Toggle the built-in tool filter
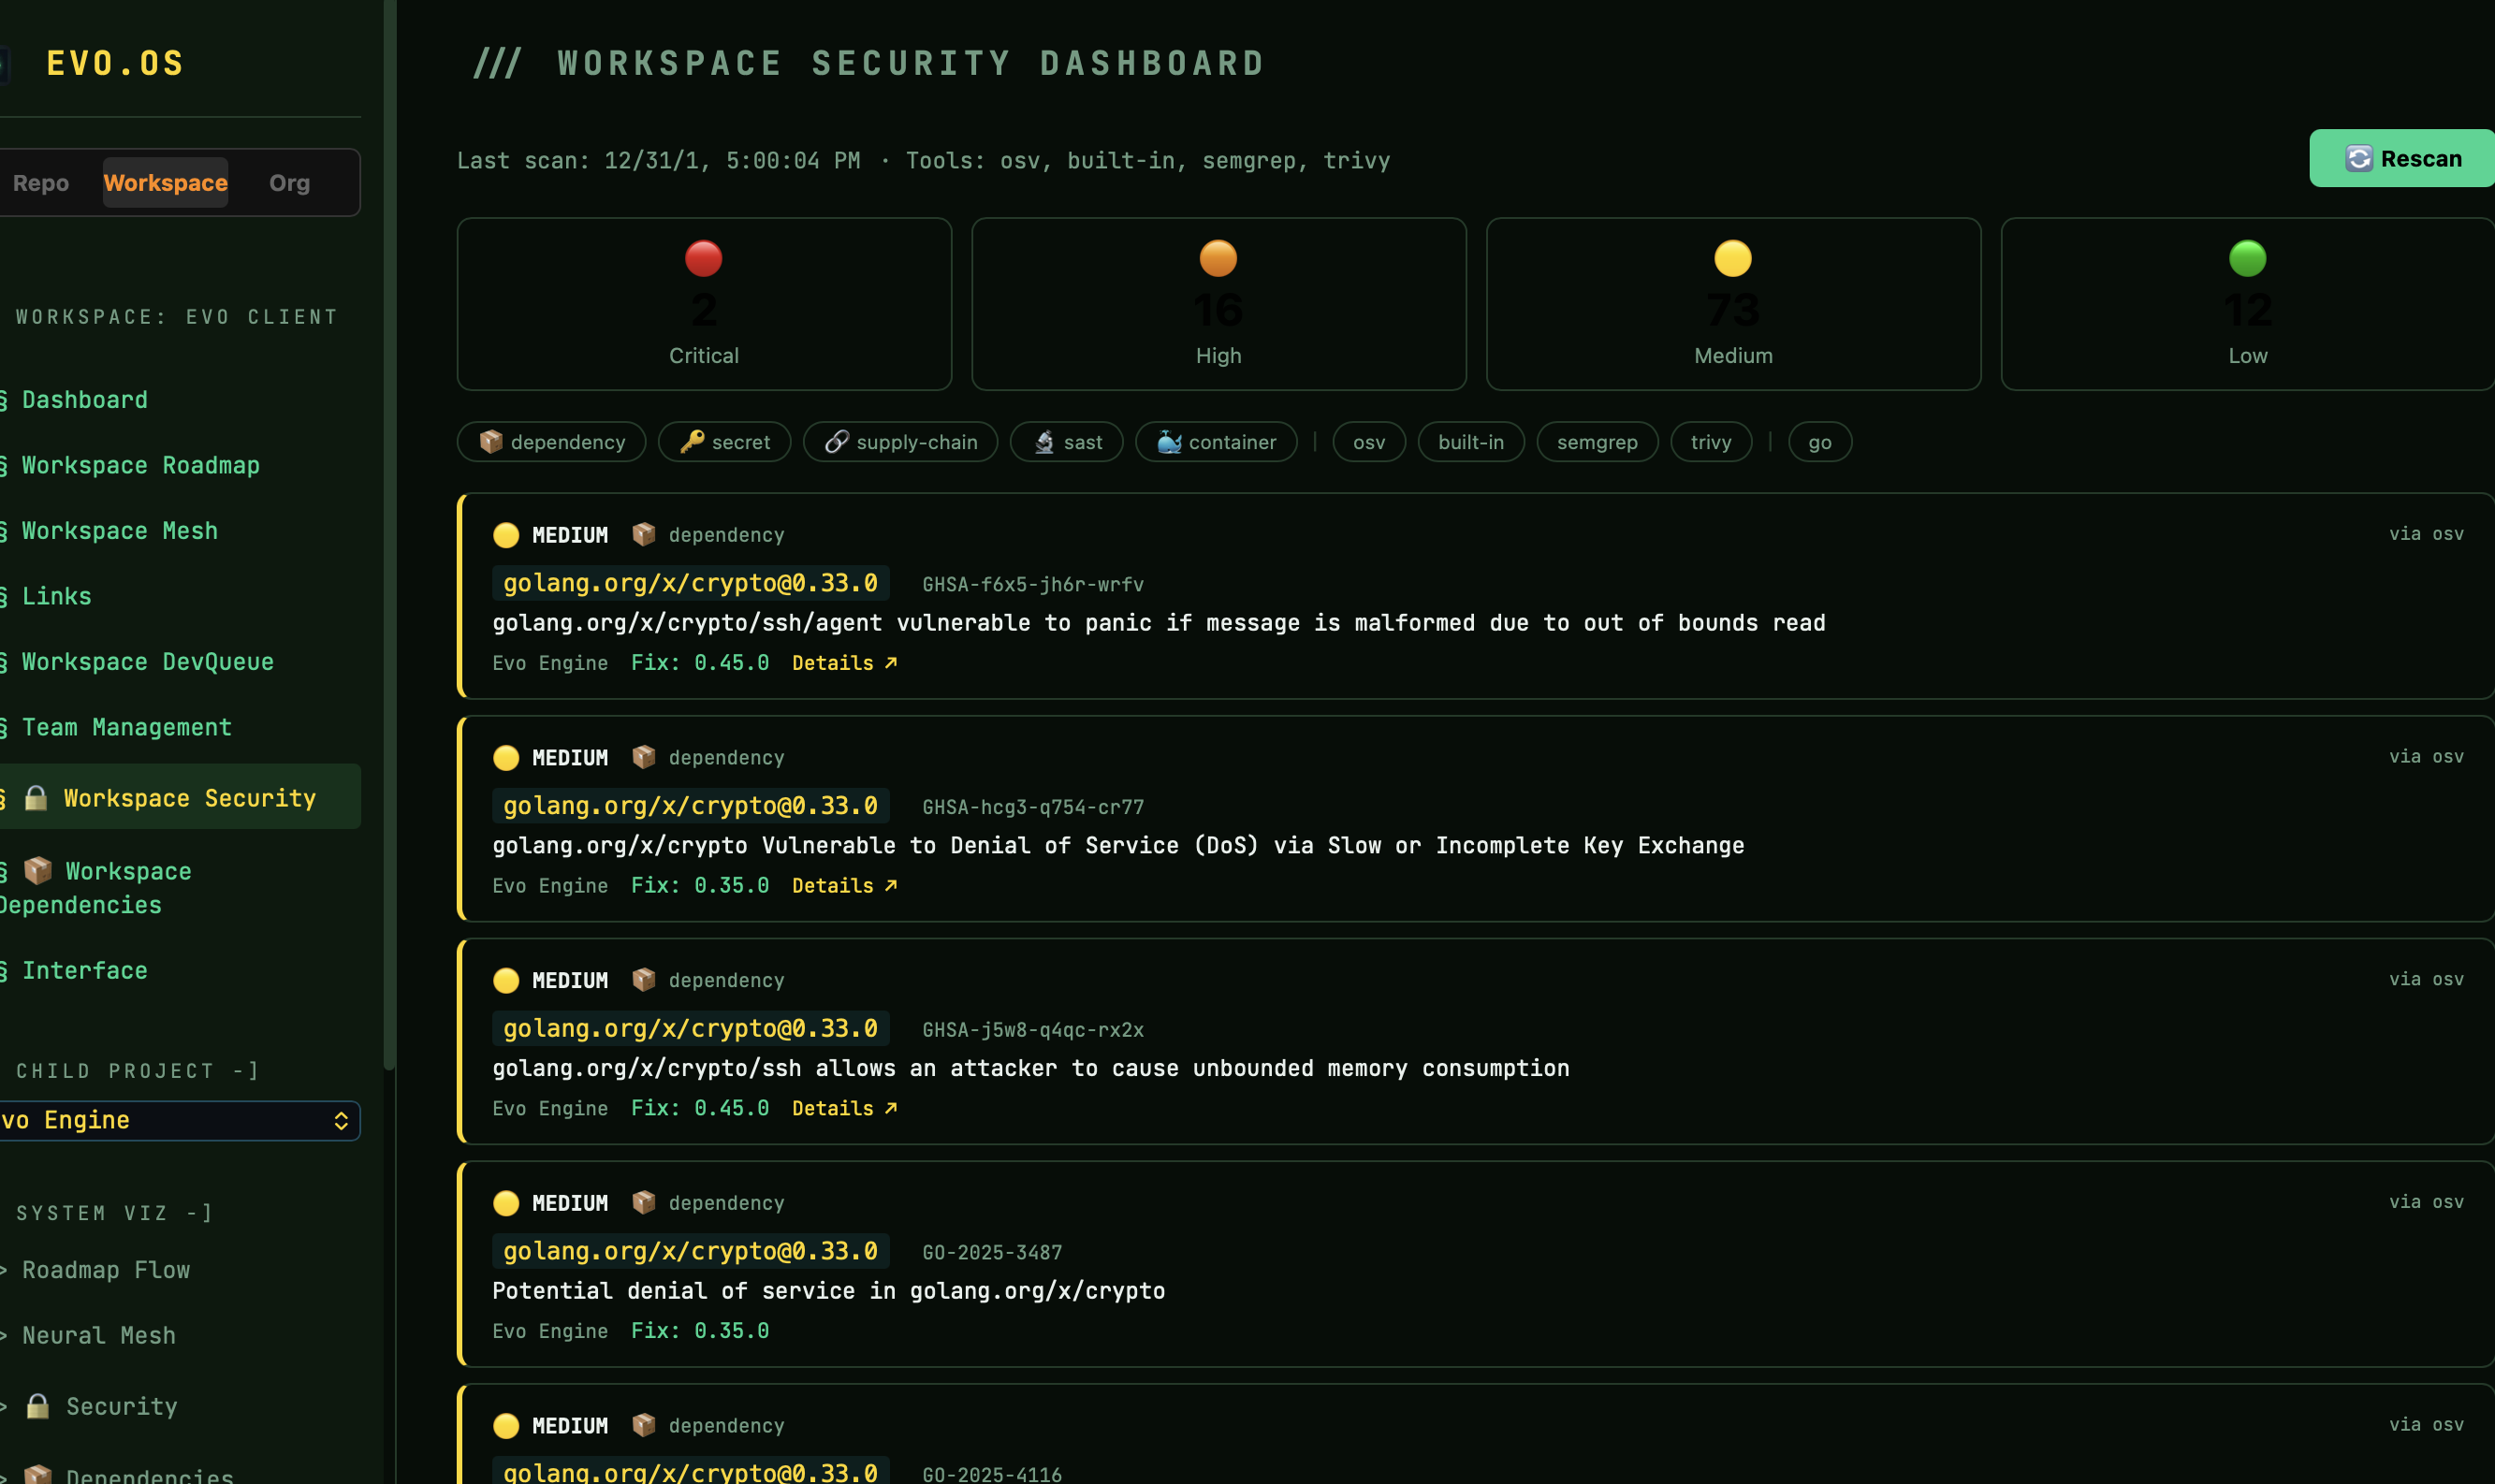Image resolution: width=2495 pixels, height=1484 pixels. [1471, 442]
